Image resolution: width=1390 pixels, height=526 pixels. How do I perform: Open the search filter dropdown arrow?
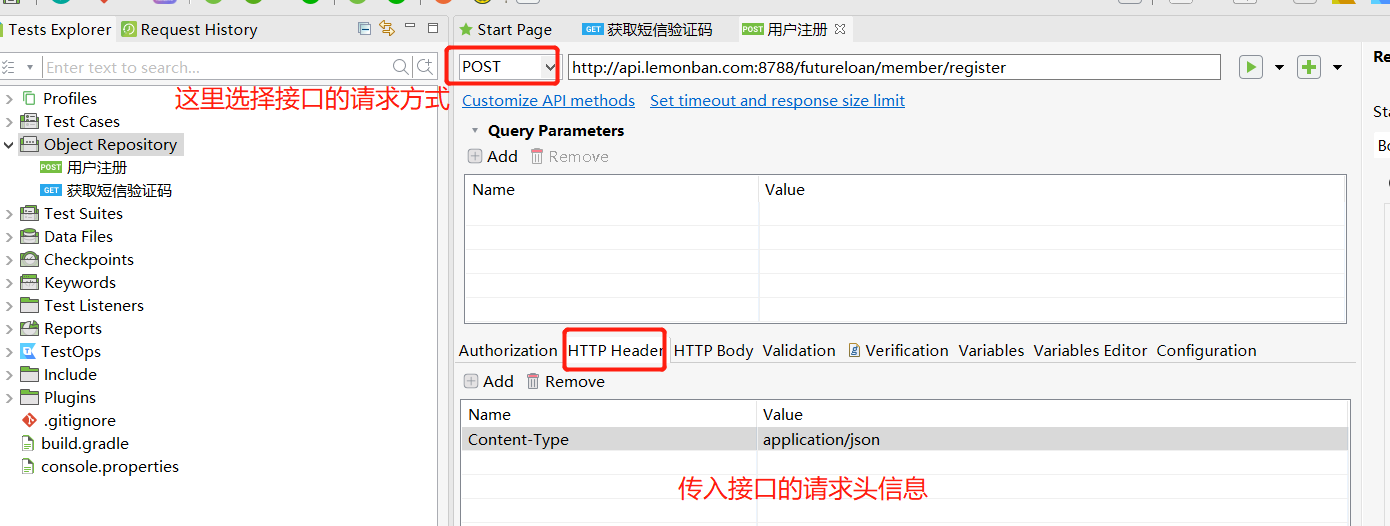coord(30,68)
